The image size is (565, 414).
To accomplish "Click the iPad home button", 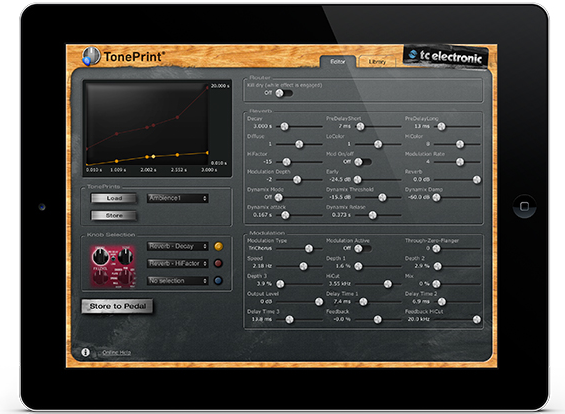I will (x=524, y=206).
